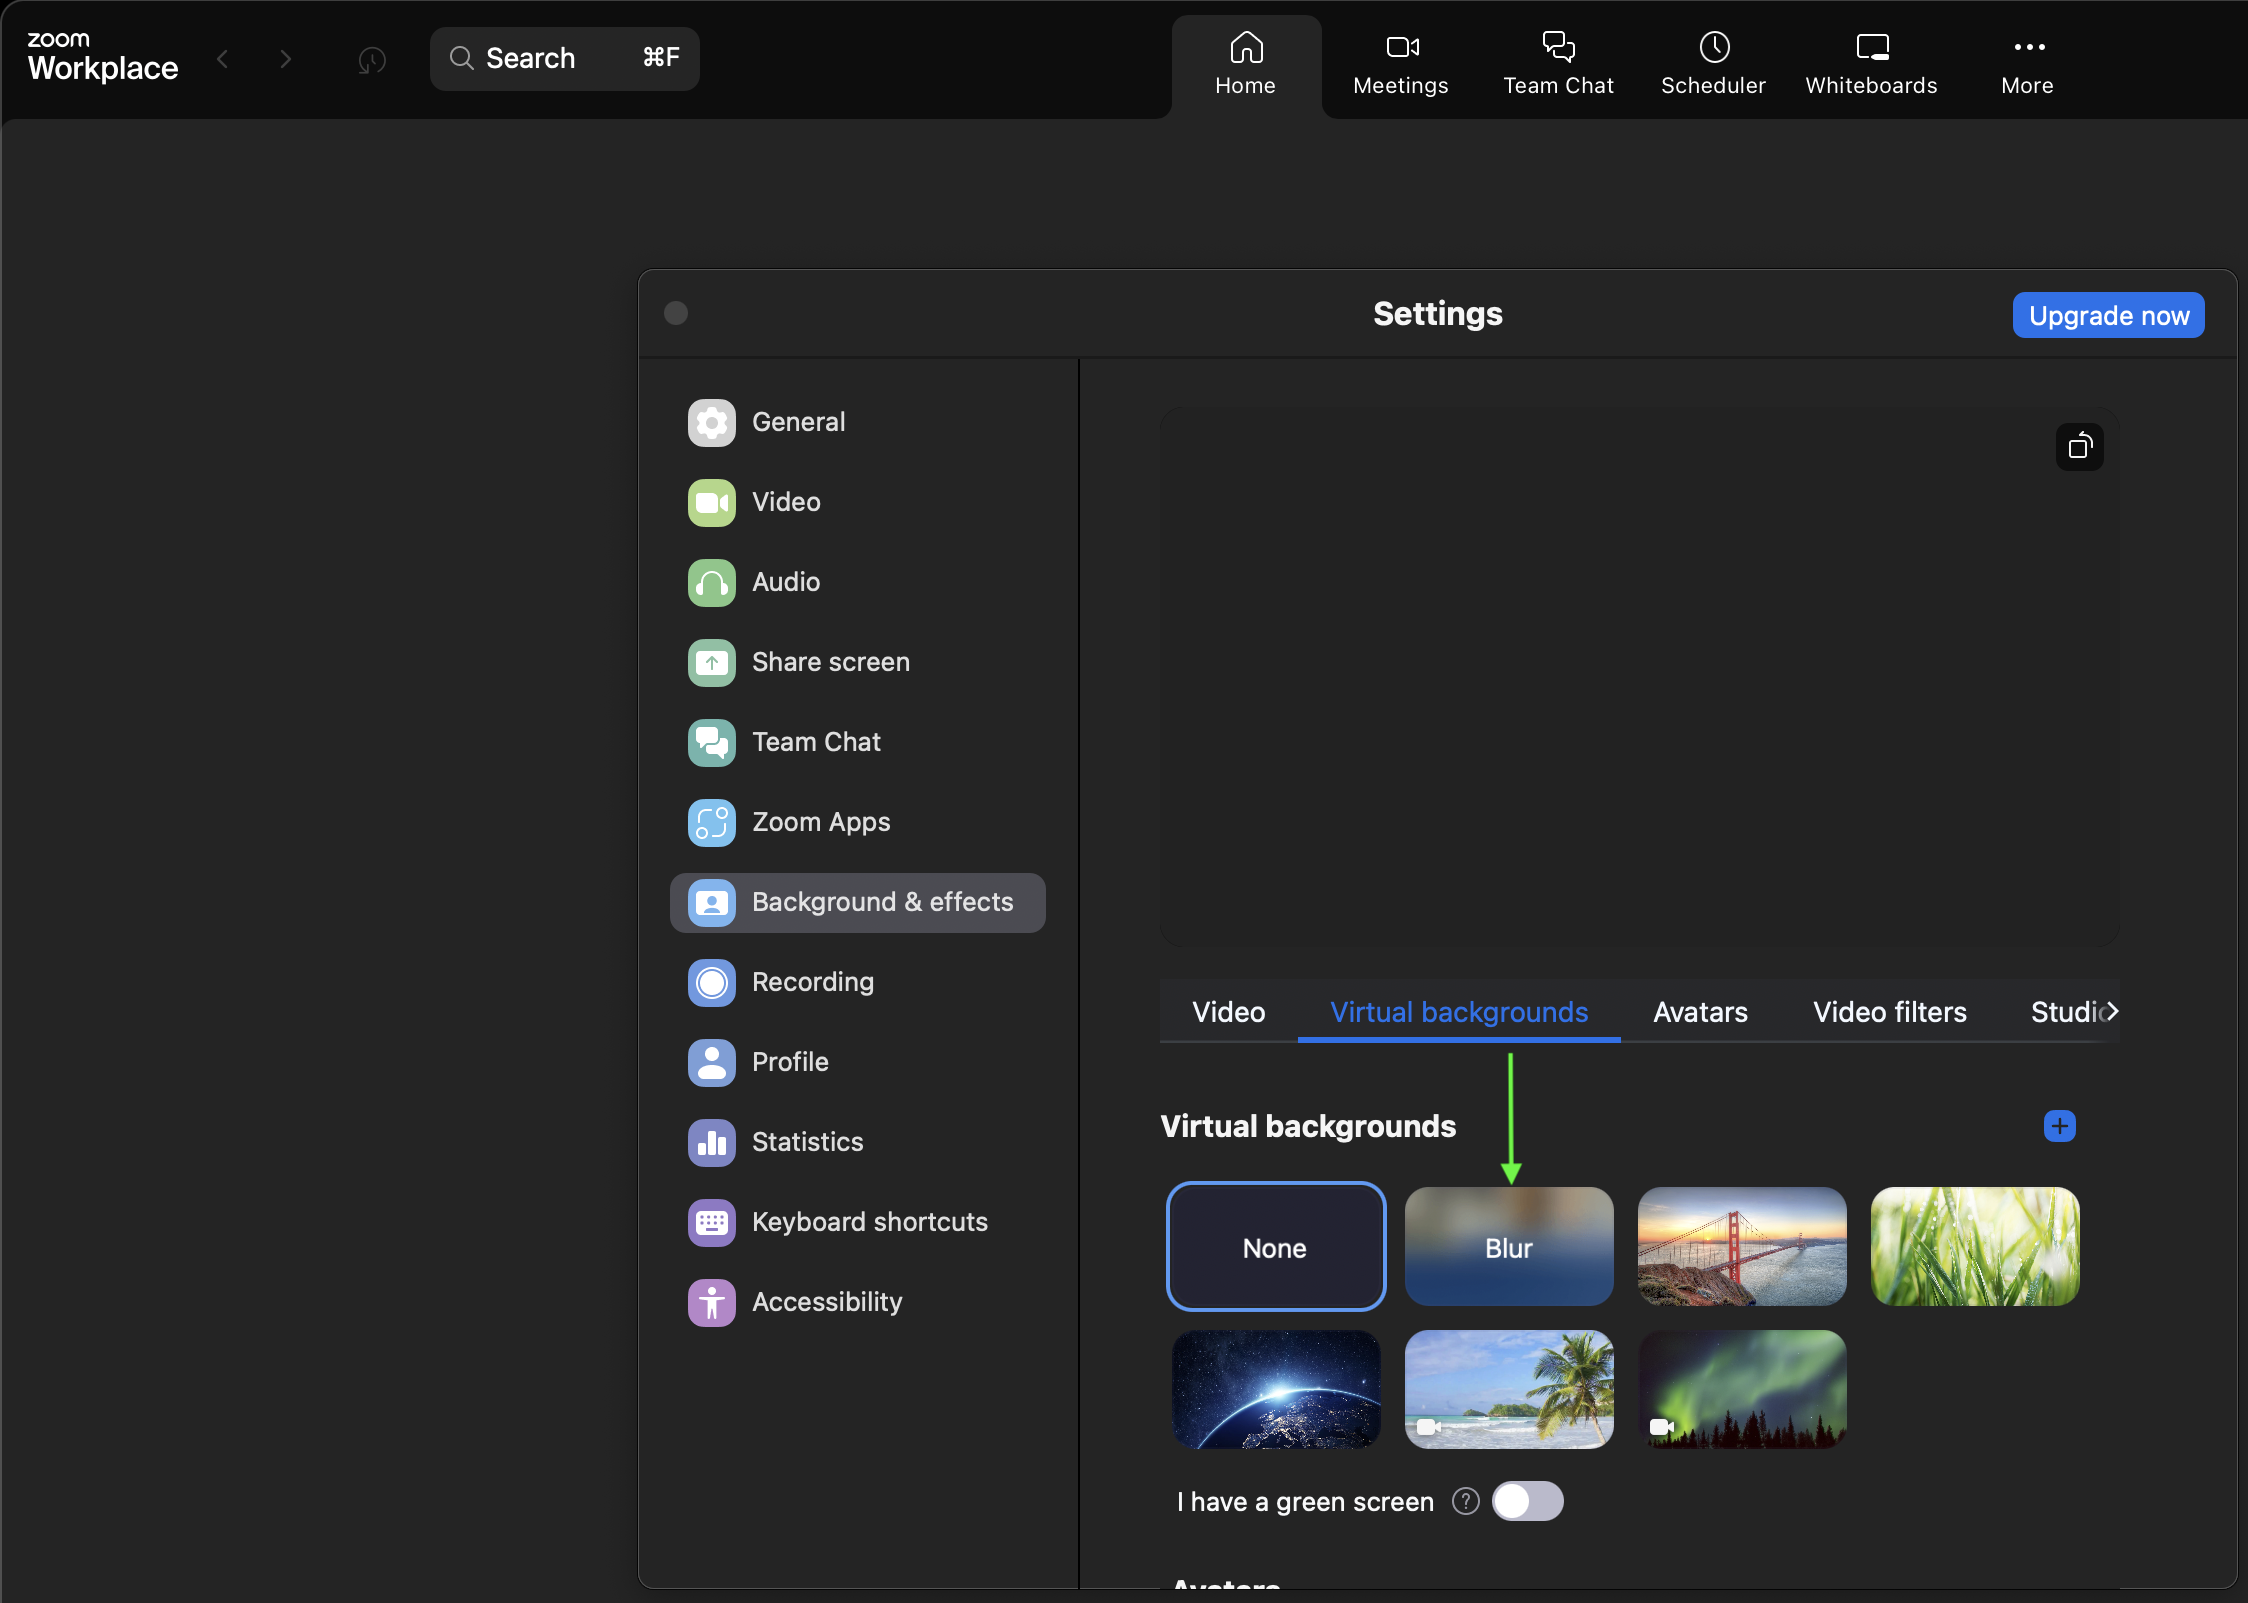
Task: Click the Upgrade now button
Action: [2107, 314]
